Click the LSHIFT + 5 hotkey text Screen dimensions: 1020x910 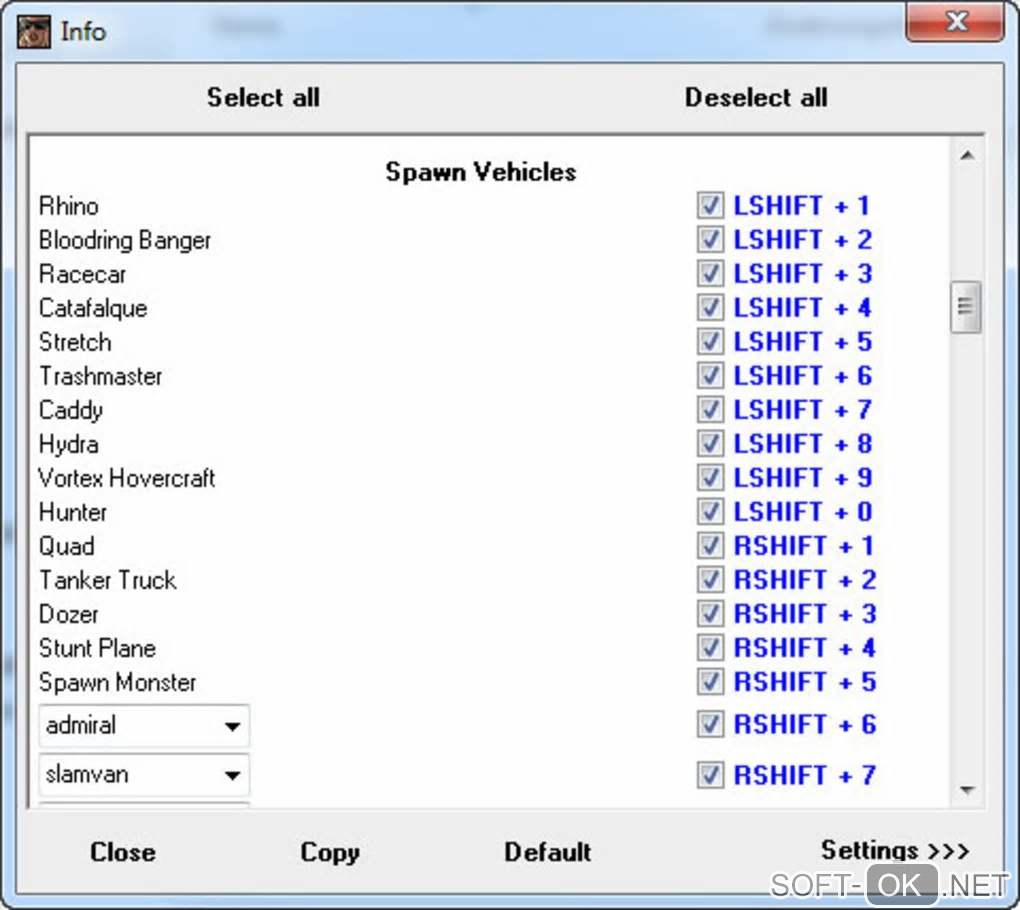pos(803,341)
